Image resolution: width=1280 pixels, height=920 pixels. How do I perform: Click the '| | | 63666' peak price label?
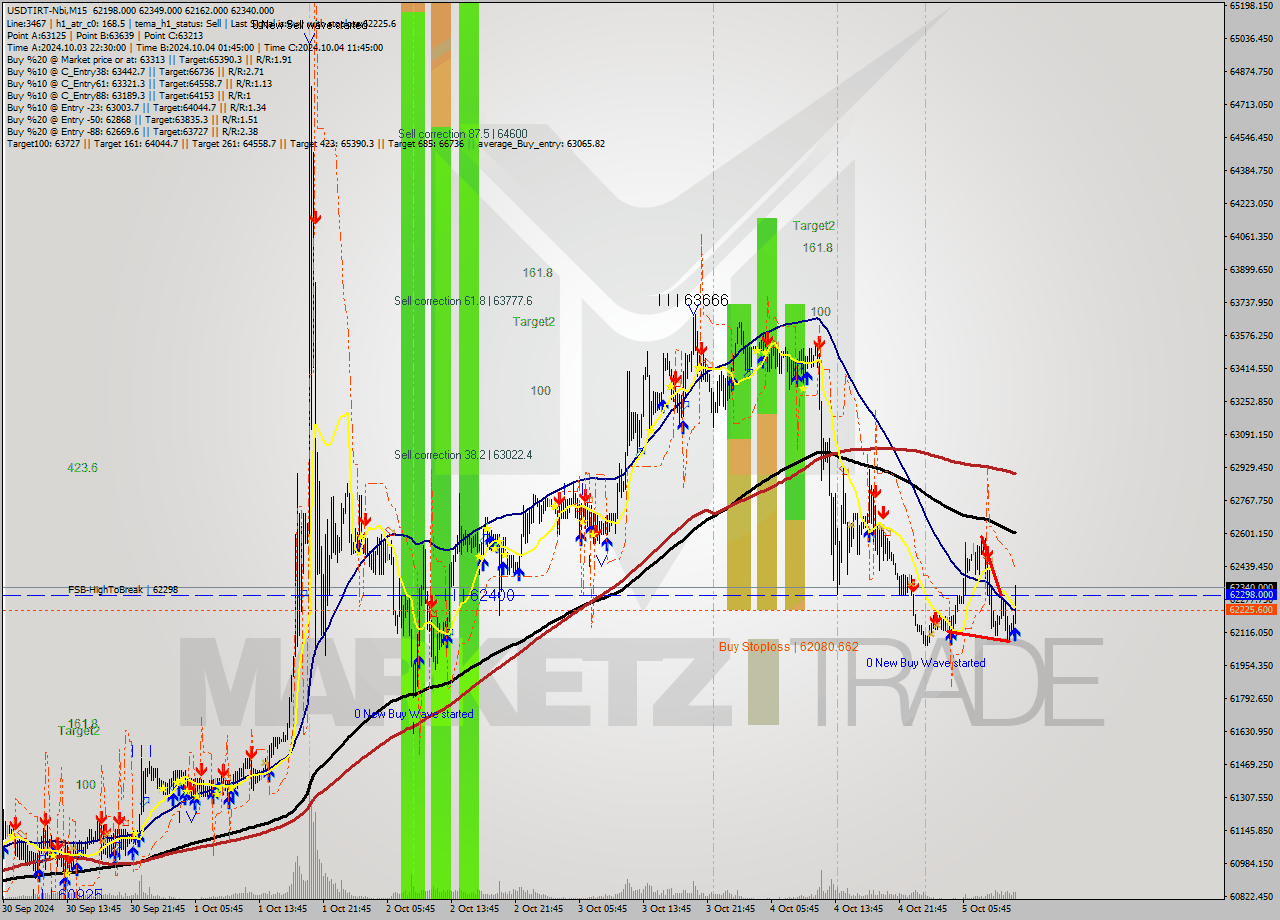693,300
